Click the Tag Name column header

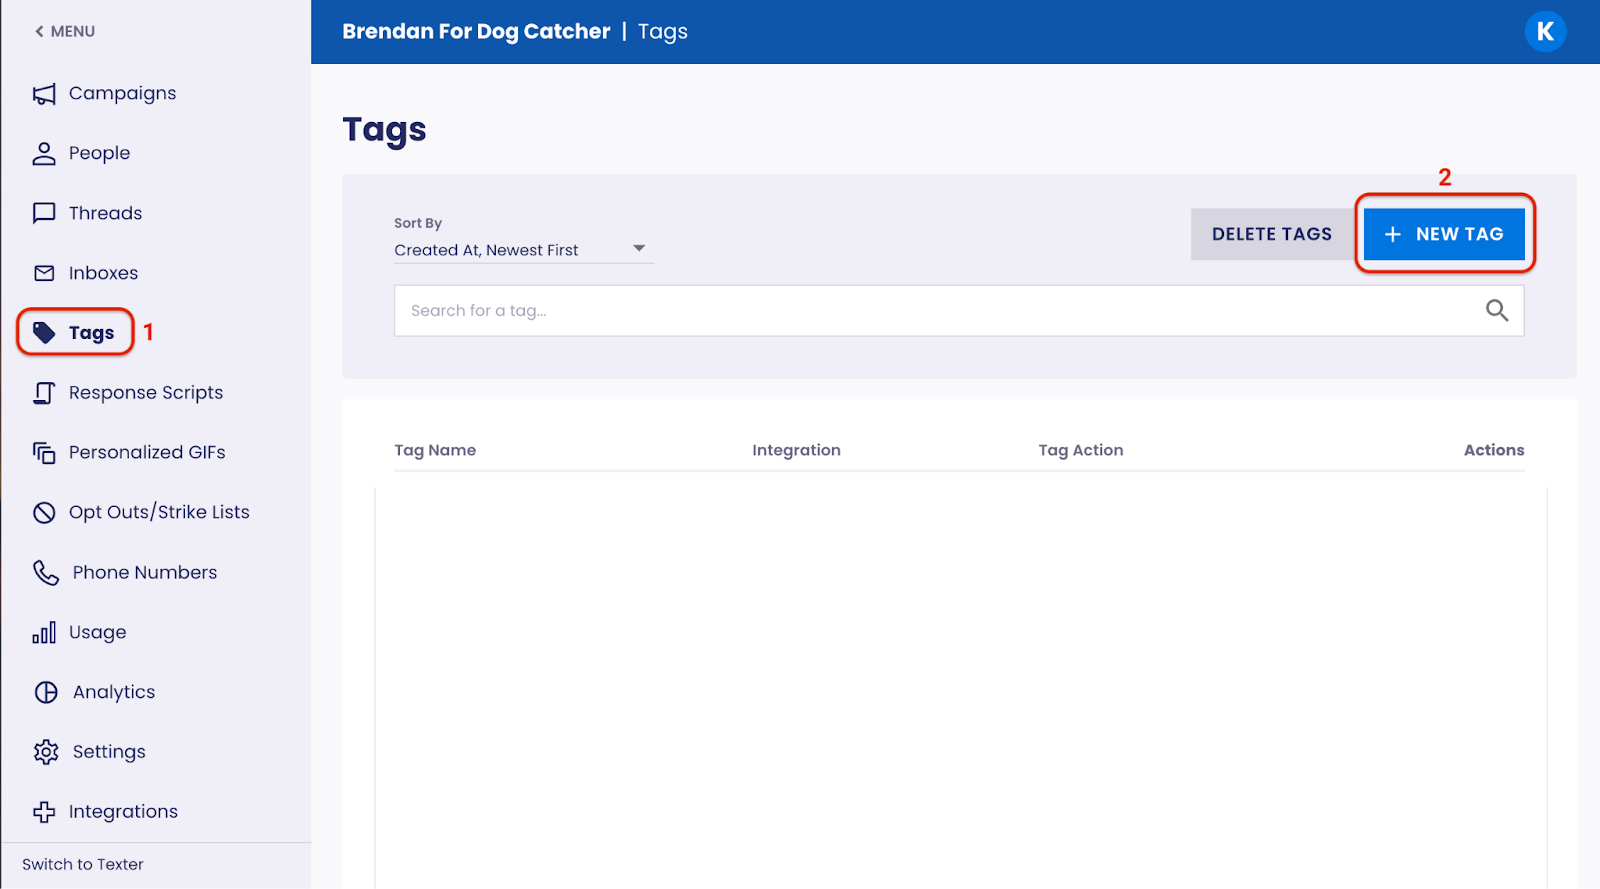click(435, 450)
